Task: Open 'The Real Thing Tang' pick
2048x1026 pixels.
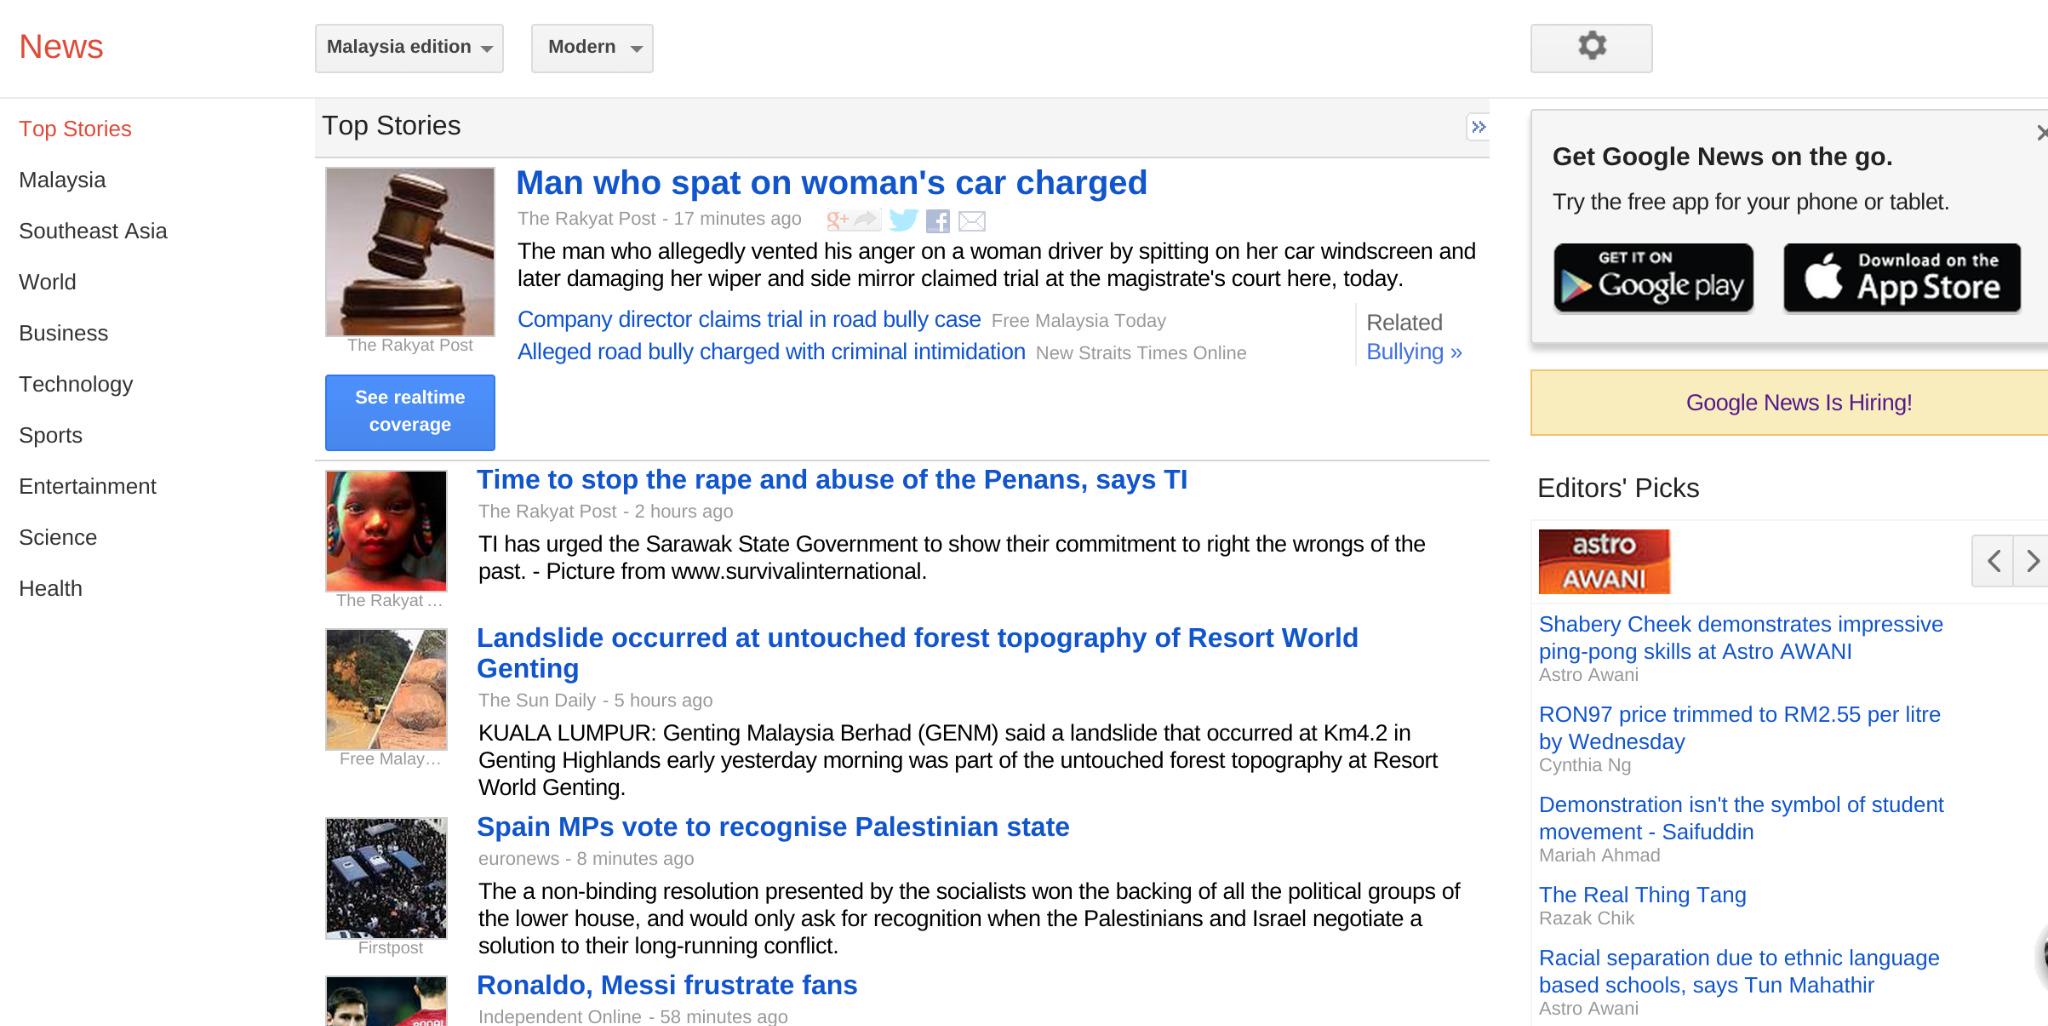Action: 1642,895
